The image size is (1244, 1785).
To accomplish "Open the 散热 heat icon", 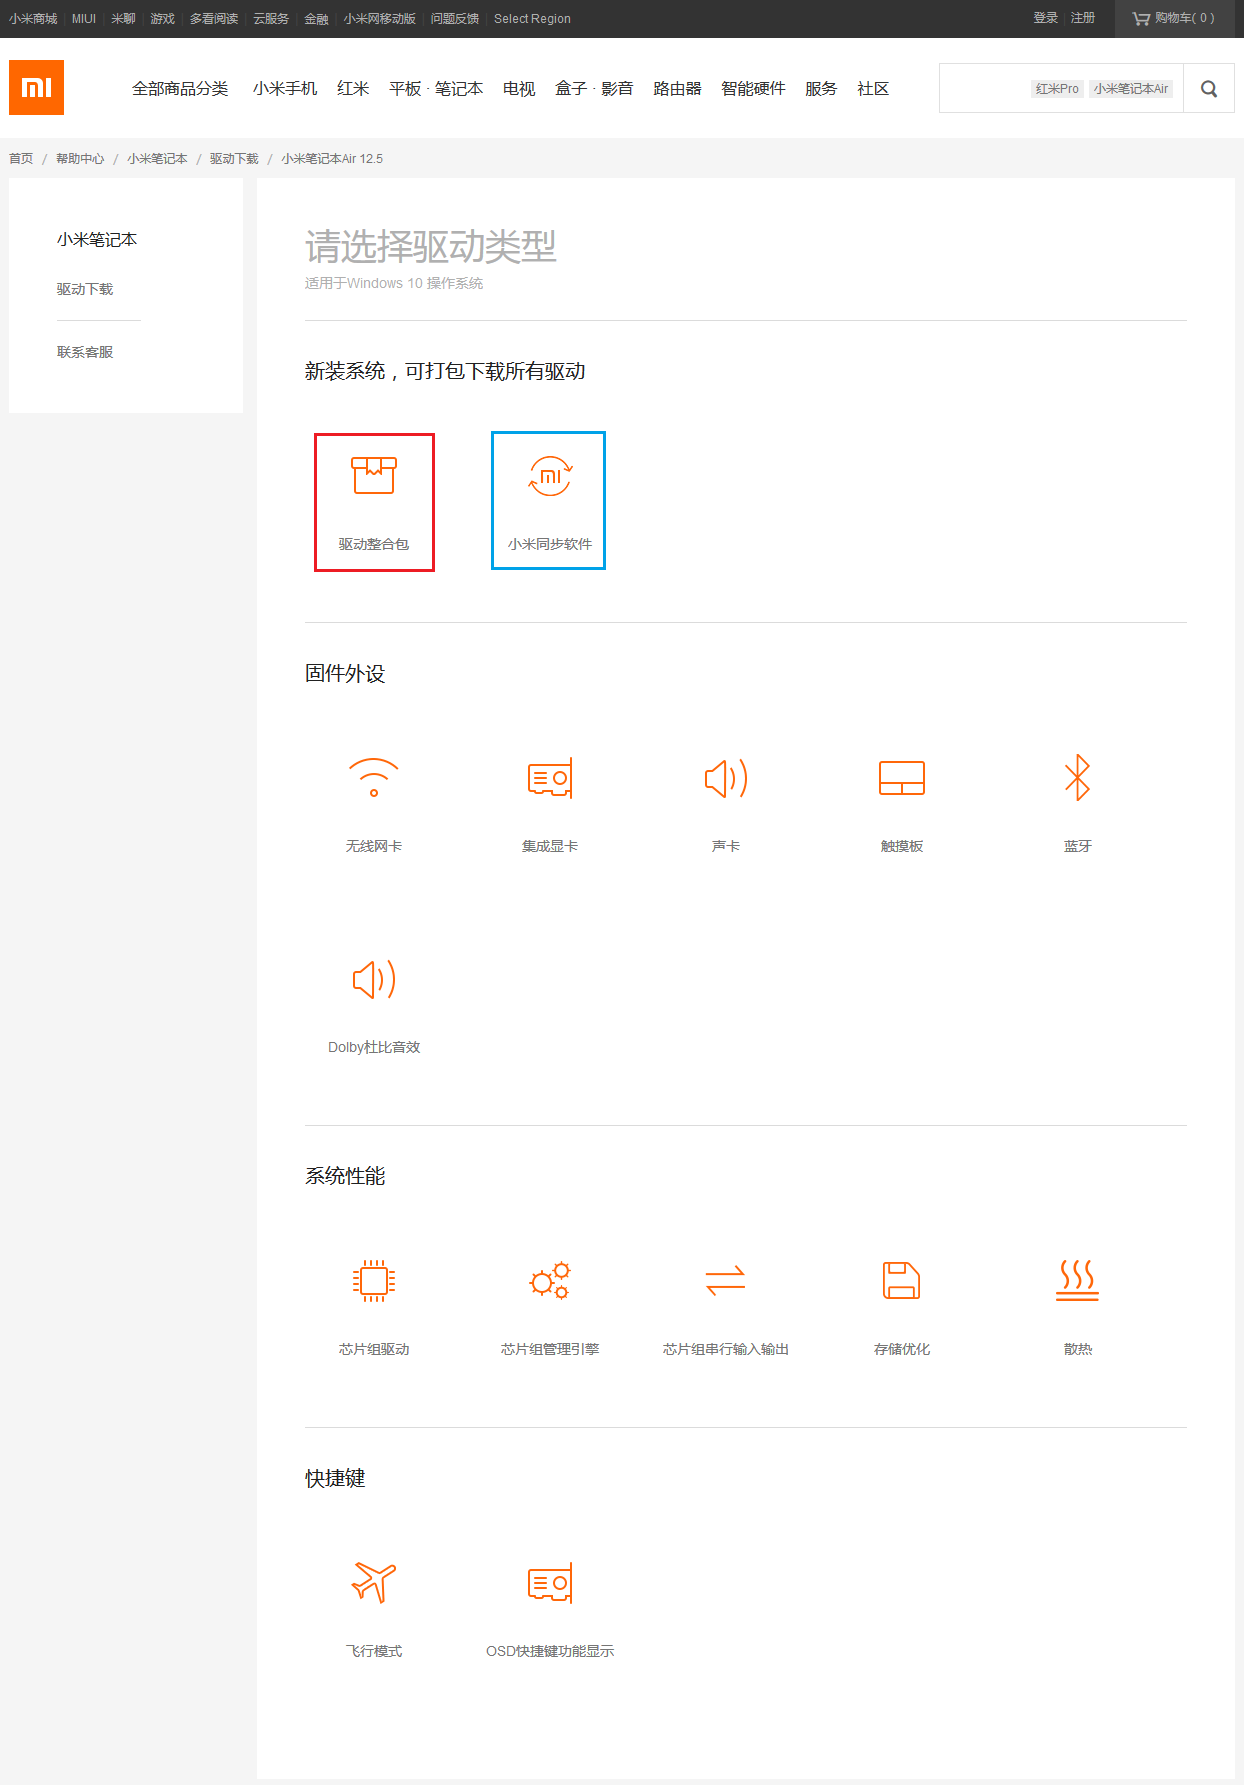I will [x=1078, y=1281].
